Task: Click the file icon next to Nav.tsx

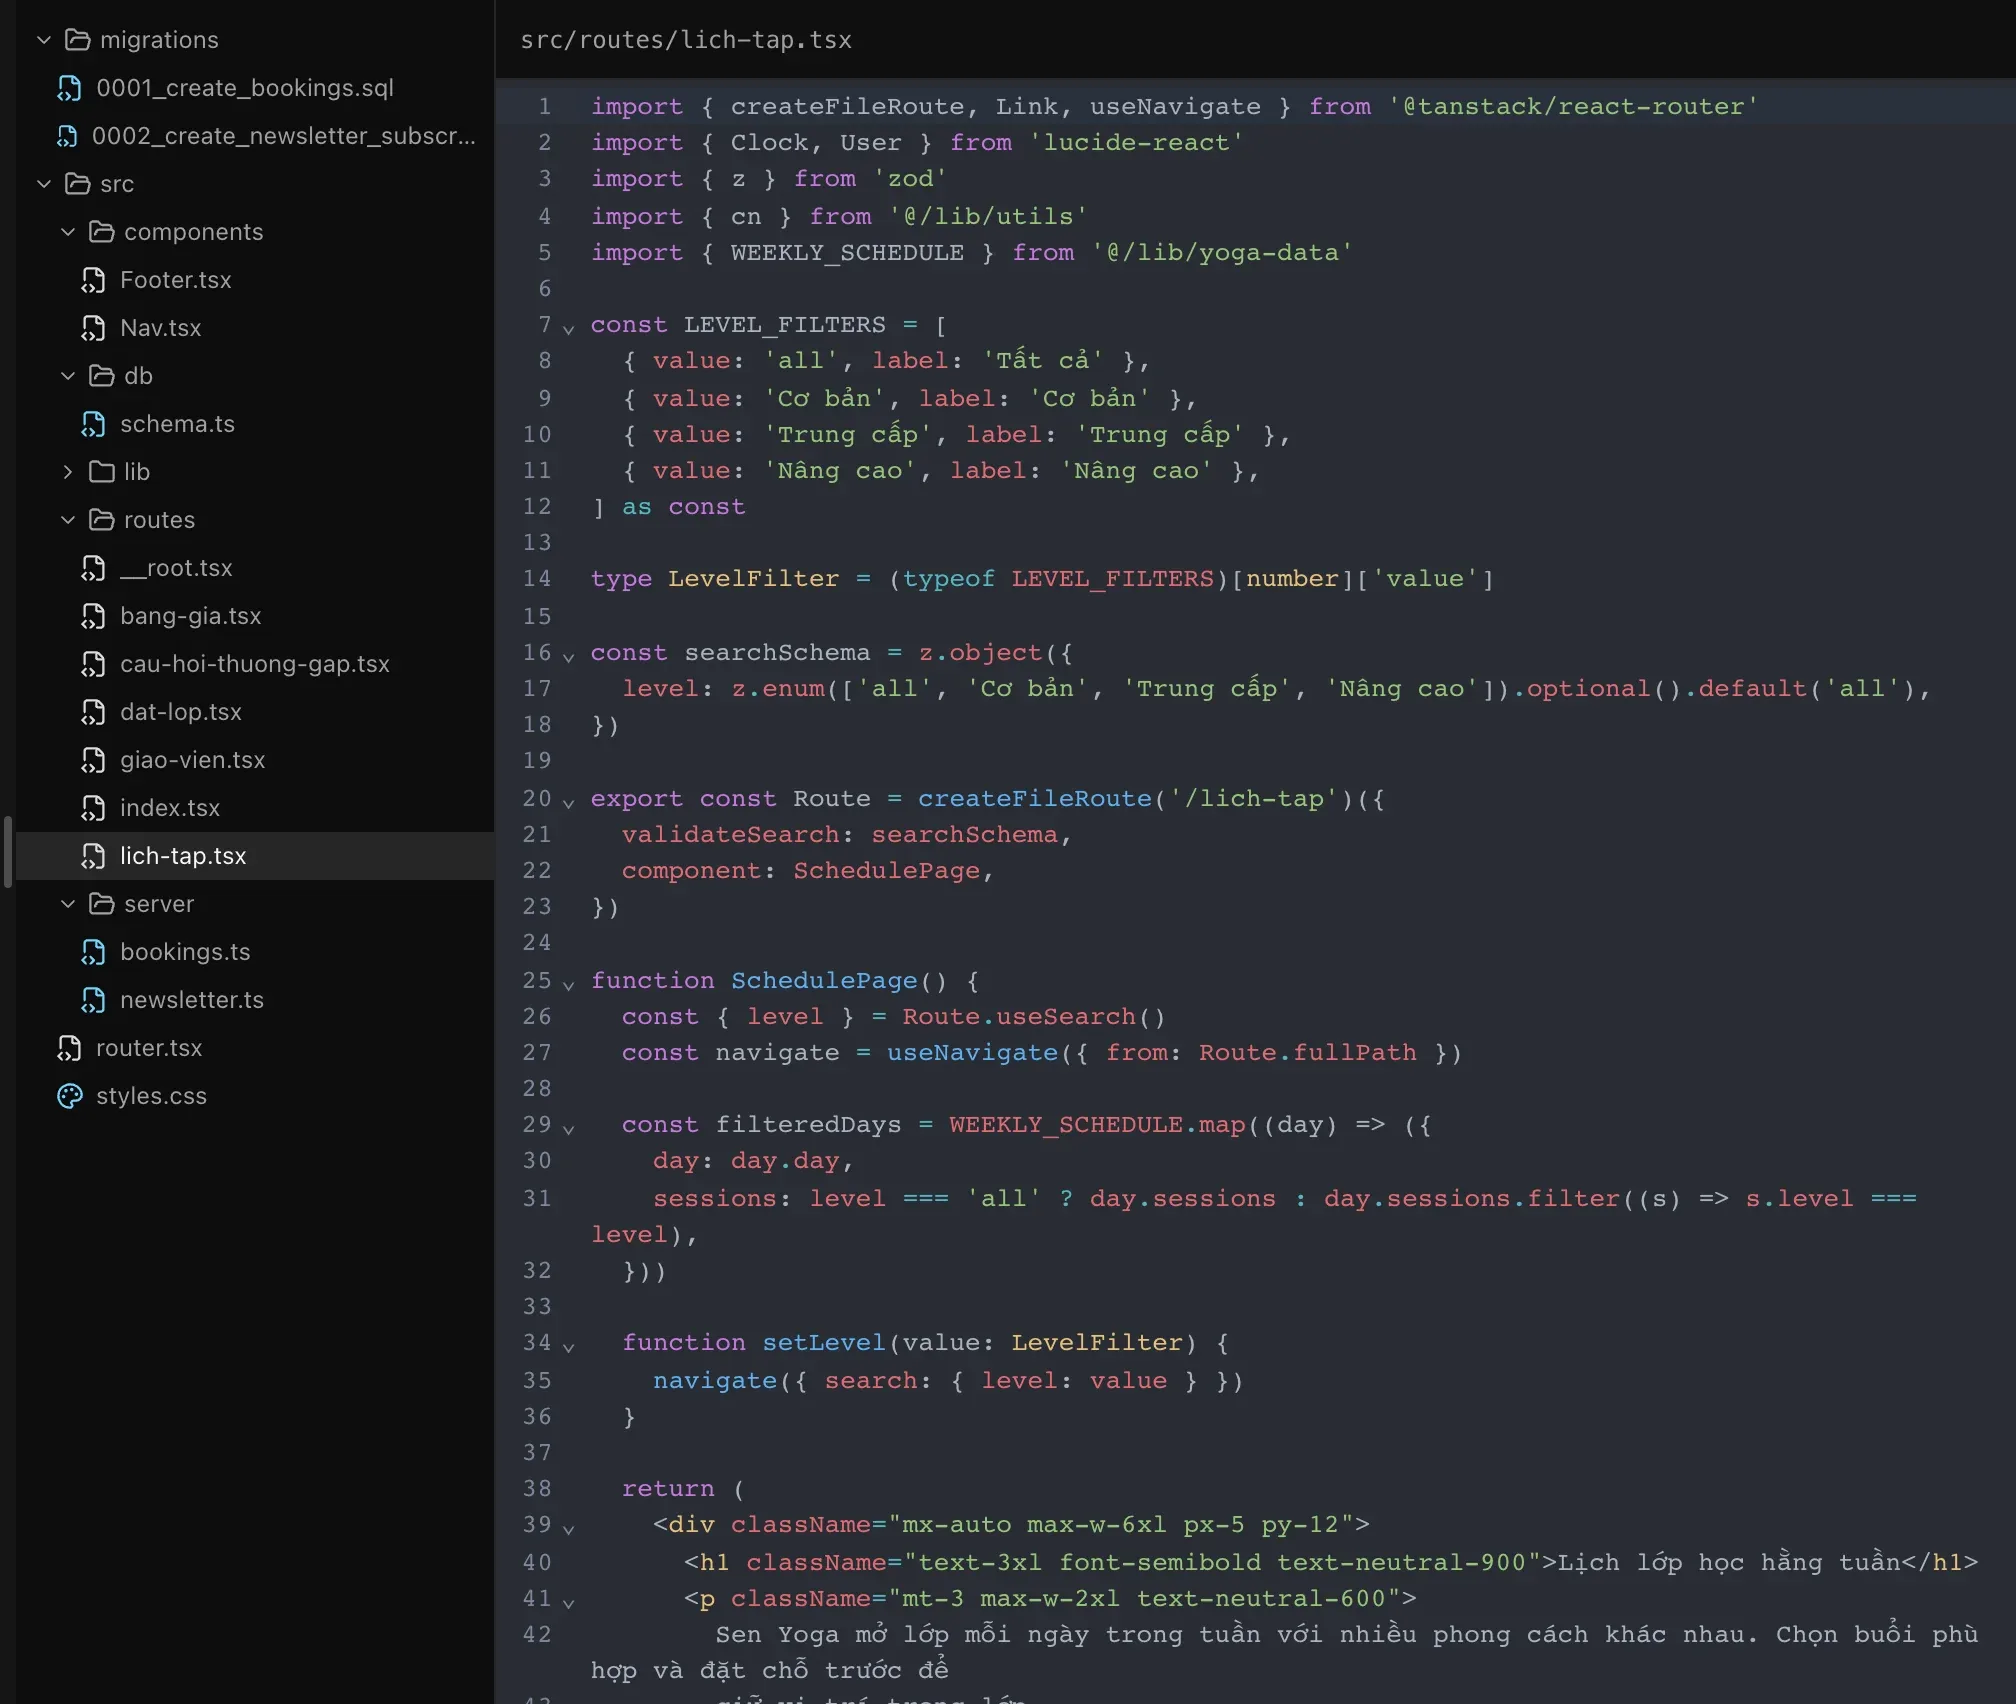Action: coord(93,328)
